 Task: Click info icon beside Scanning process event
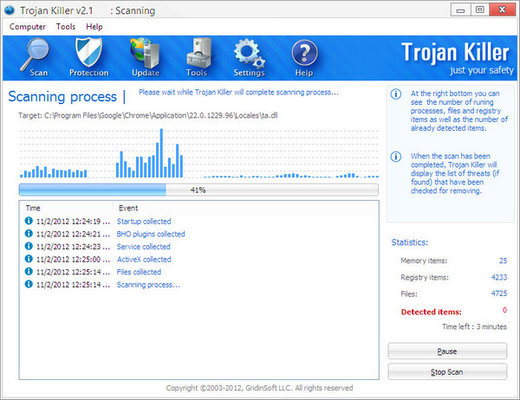coord(29,284)
